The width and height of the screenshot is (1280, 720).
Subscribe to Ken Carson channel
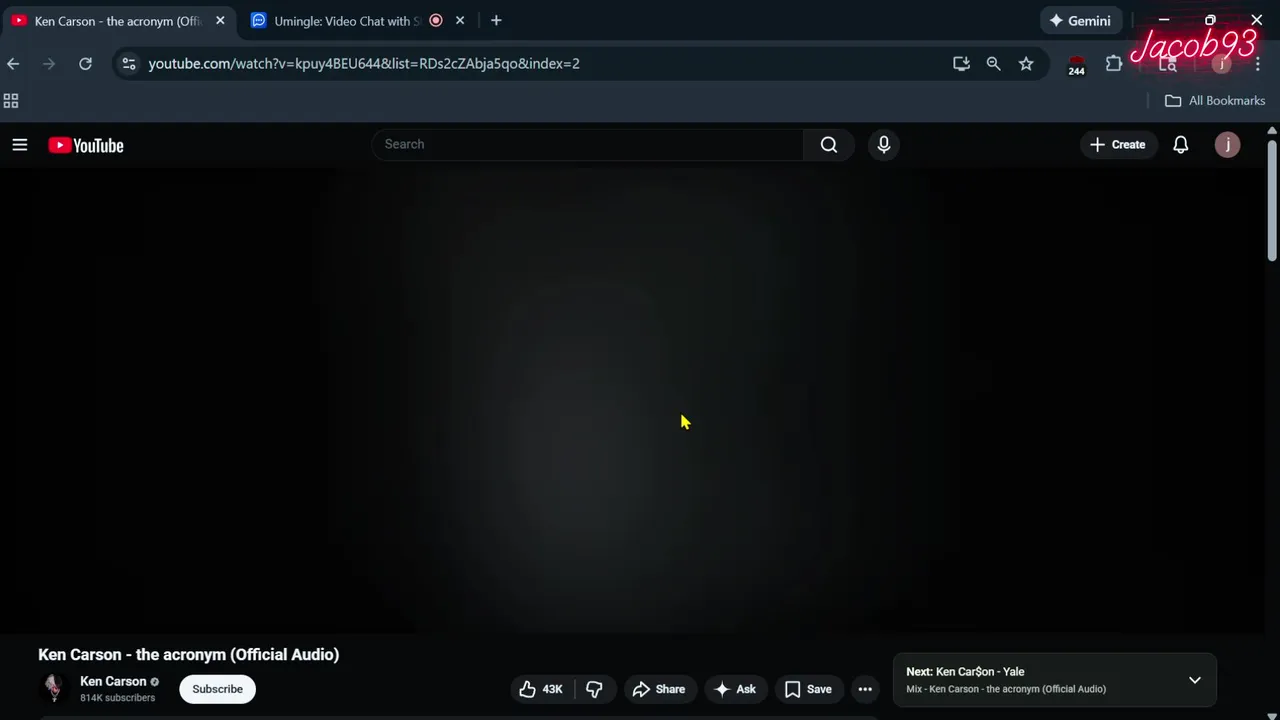point(217,689)
